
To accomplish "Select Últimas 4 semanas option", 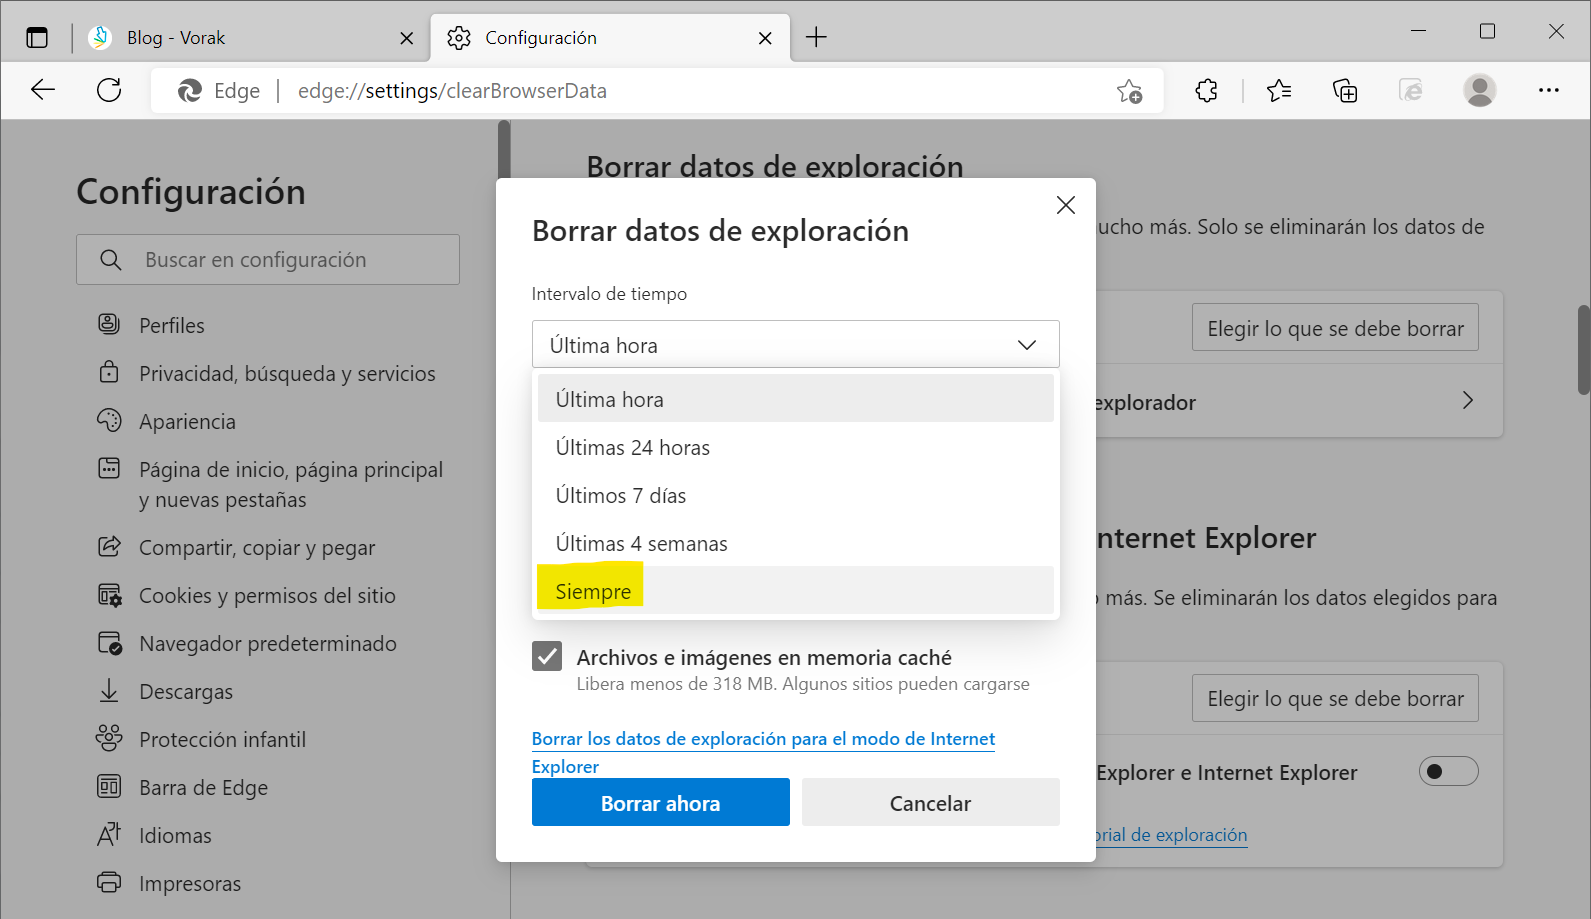I will 795,543.
